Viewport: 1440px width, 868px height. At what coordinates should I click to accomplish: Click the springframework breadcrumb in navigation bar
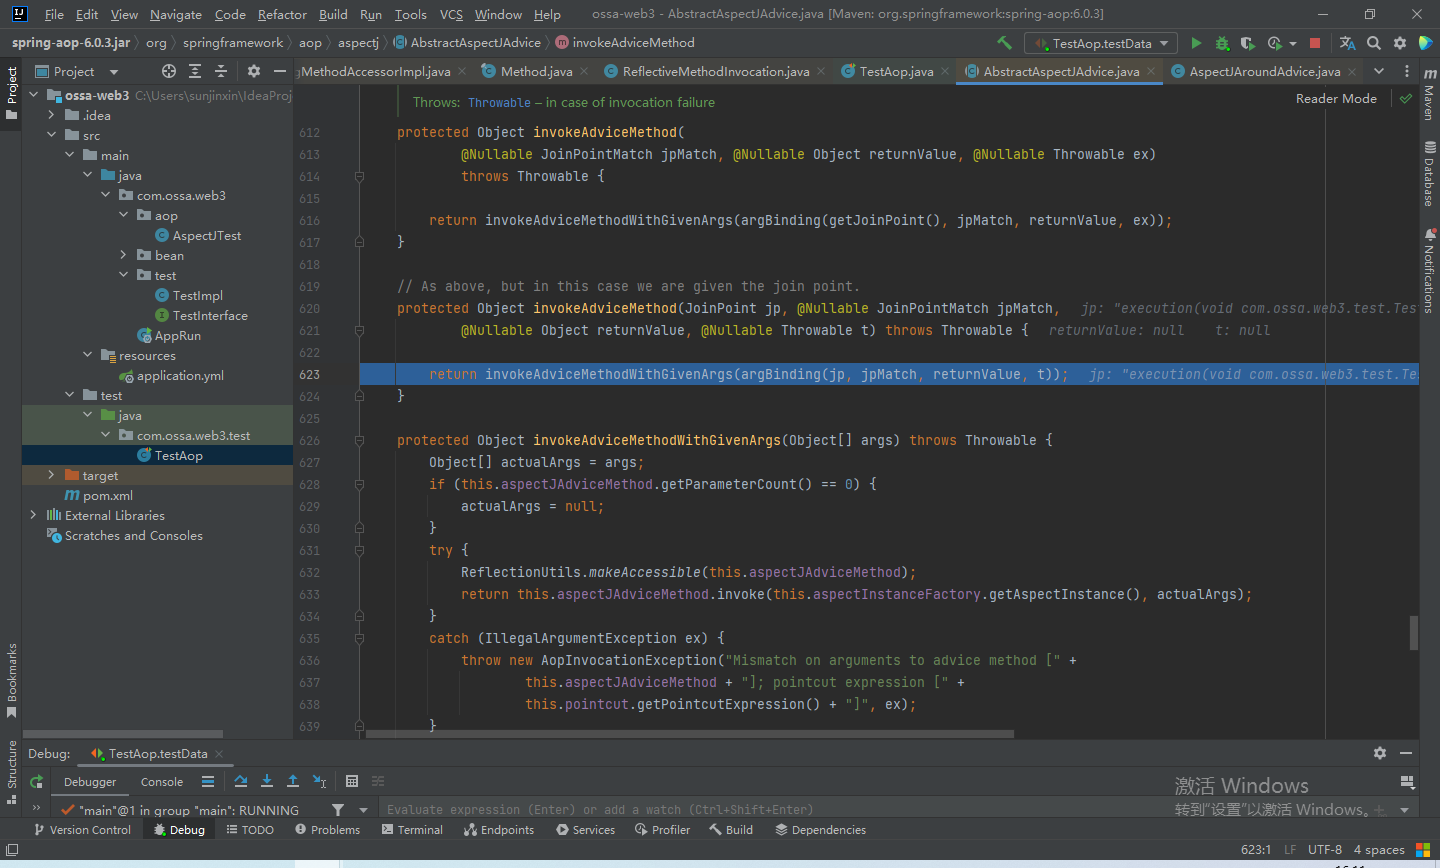pos(233,42)
